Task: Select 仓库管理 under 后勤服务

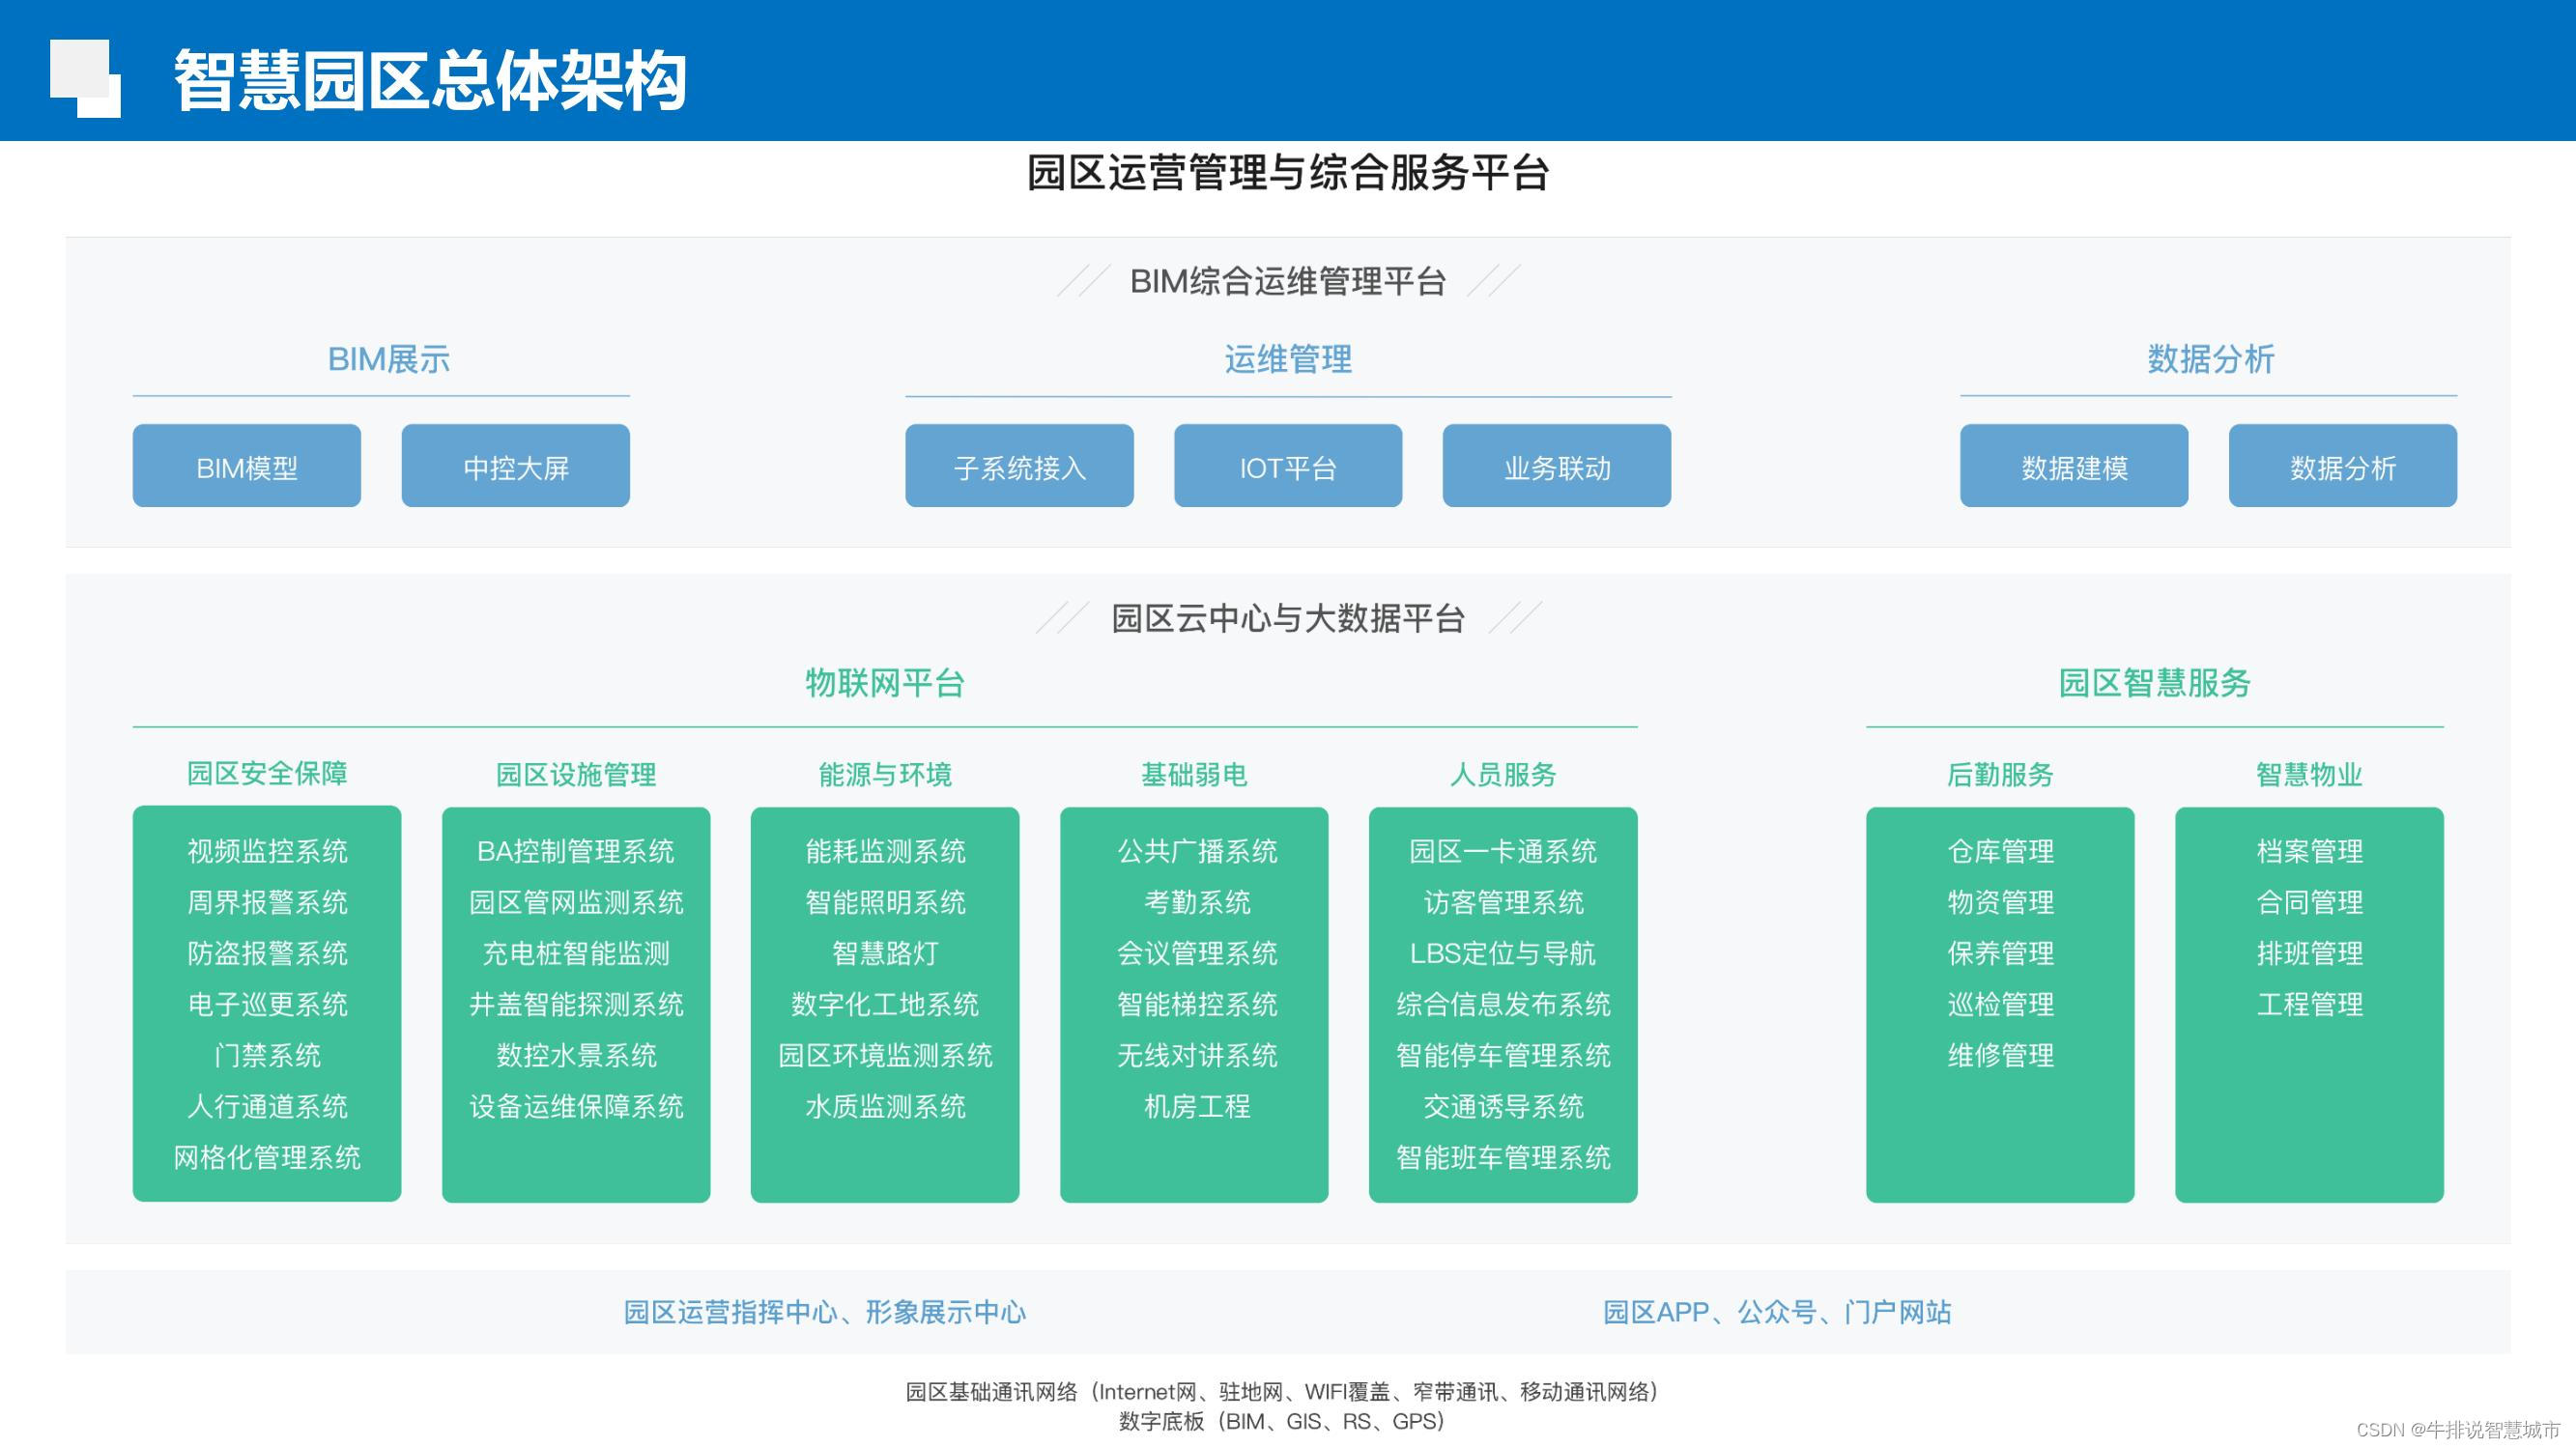Action: pyautogui.click(x=2000, y=851)
